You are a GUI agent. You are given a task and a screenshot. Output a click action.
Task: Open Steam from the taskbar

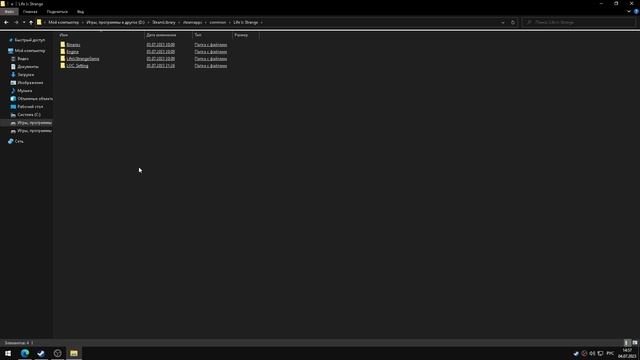[41, 353]
